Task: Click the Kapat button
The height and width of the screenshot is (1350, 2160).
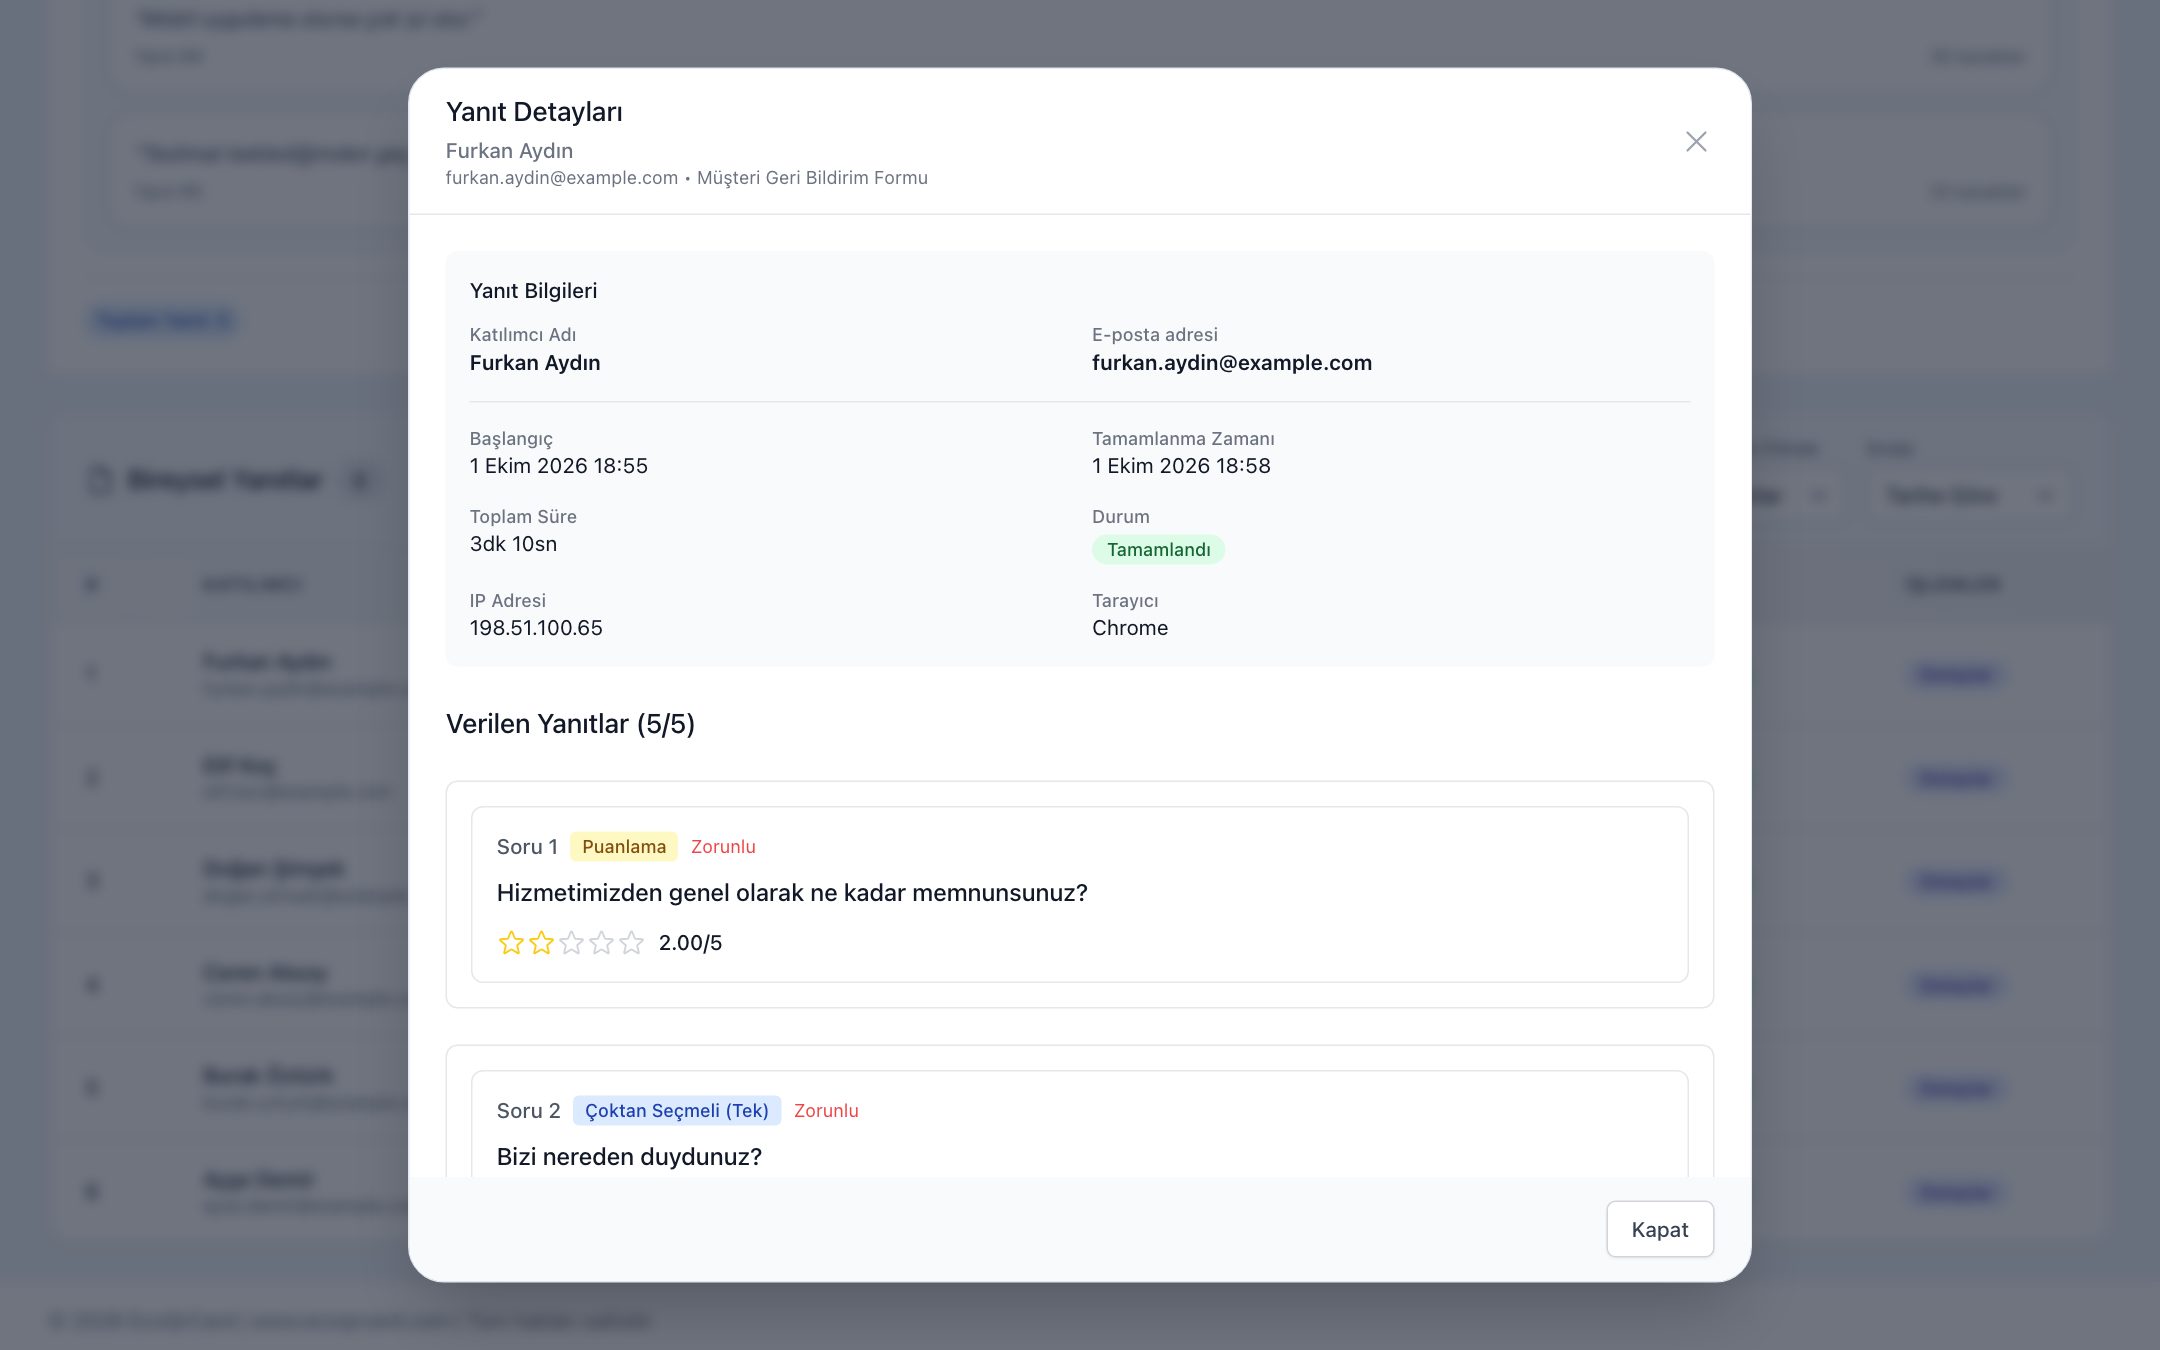Action: 1660,1229
